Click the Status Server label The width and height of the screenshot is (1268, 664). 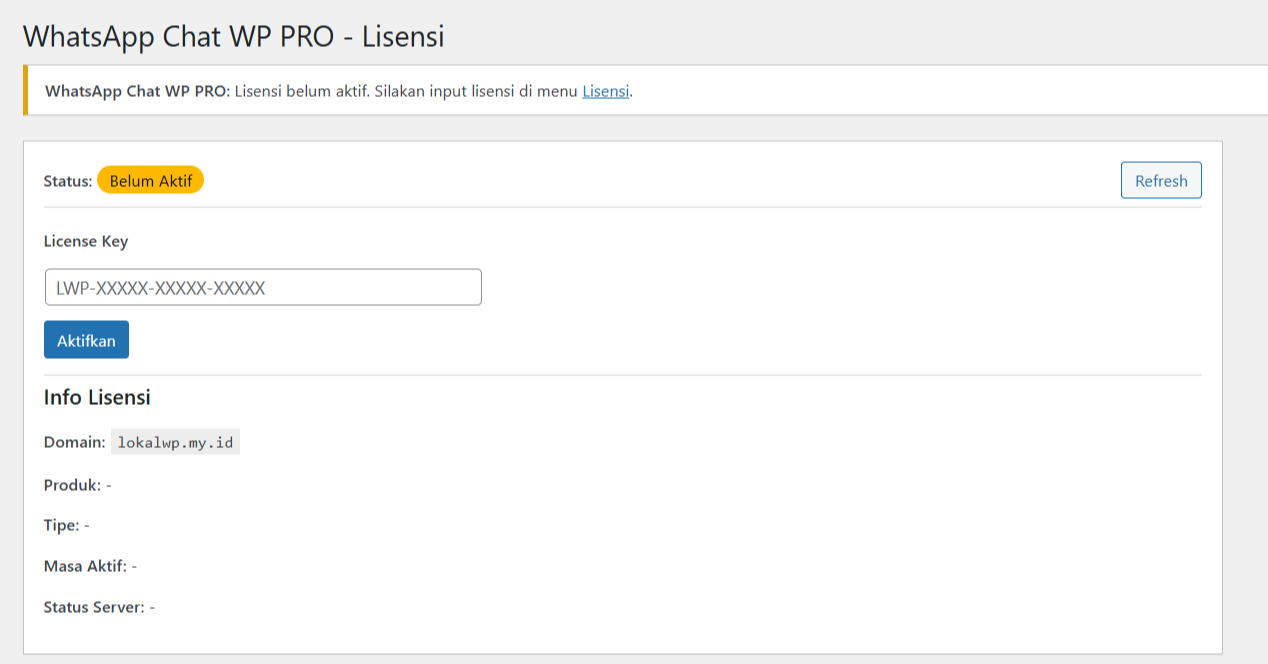(x=94, y=607)
